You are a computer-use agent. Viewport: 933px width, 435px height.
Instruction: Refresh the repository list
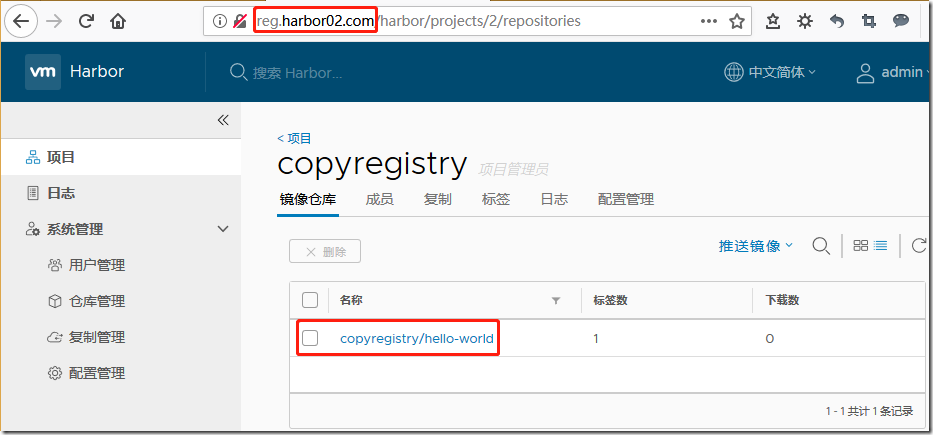click(x=918, y=246)
